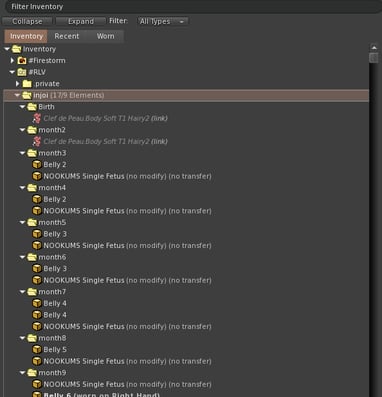The image size is (382, 397).
Task: Switch to the Inventory tab
Action: coord(26,36)
